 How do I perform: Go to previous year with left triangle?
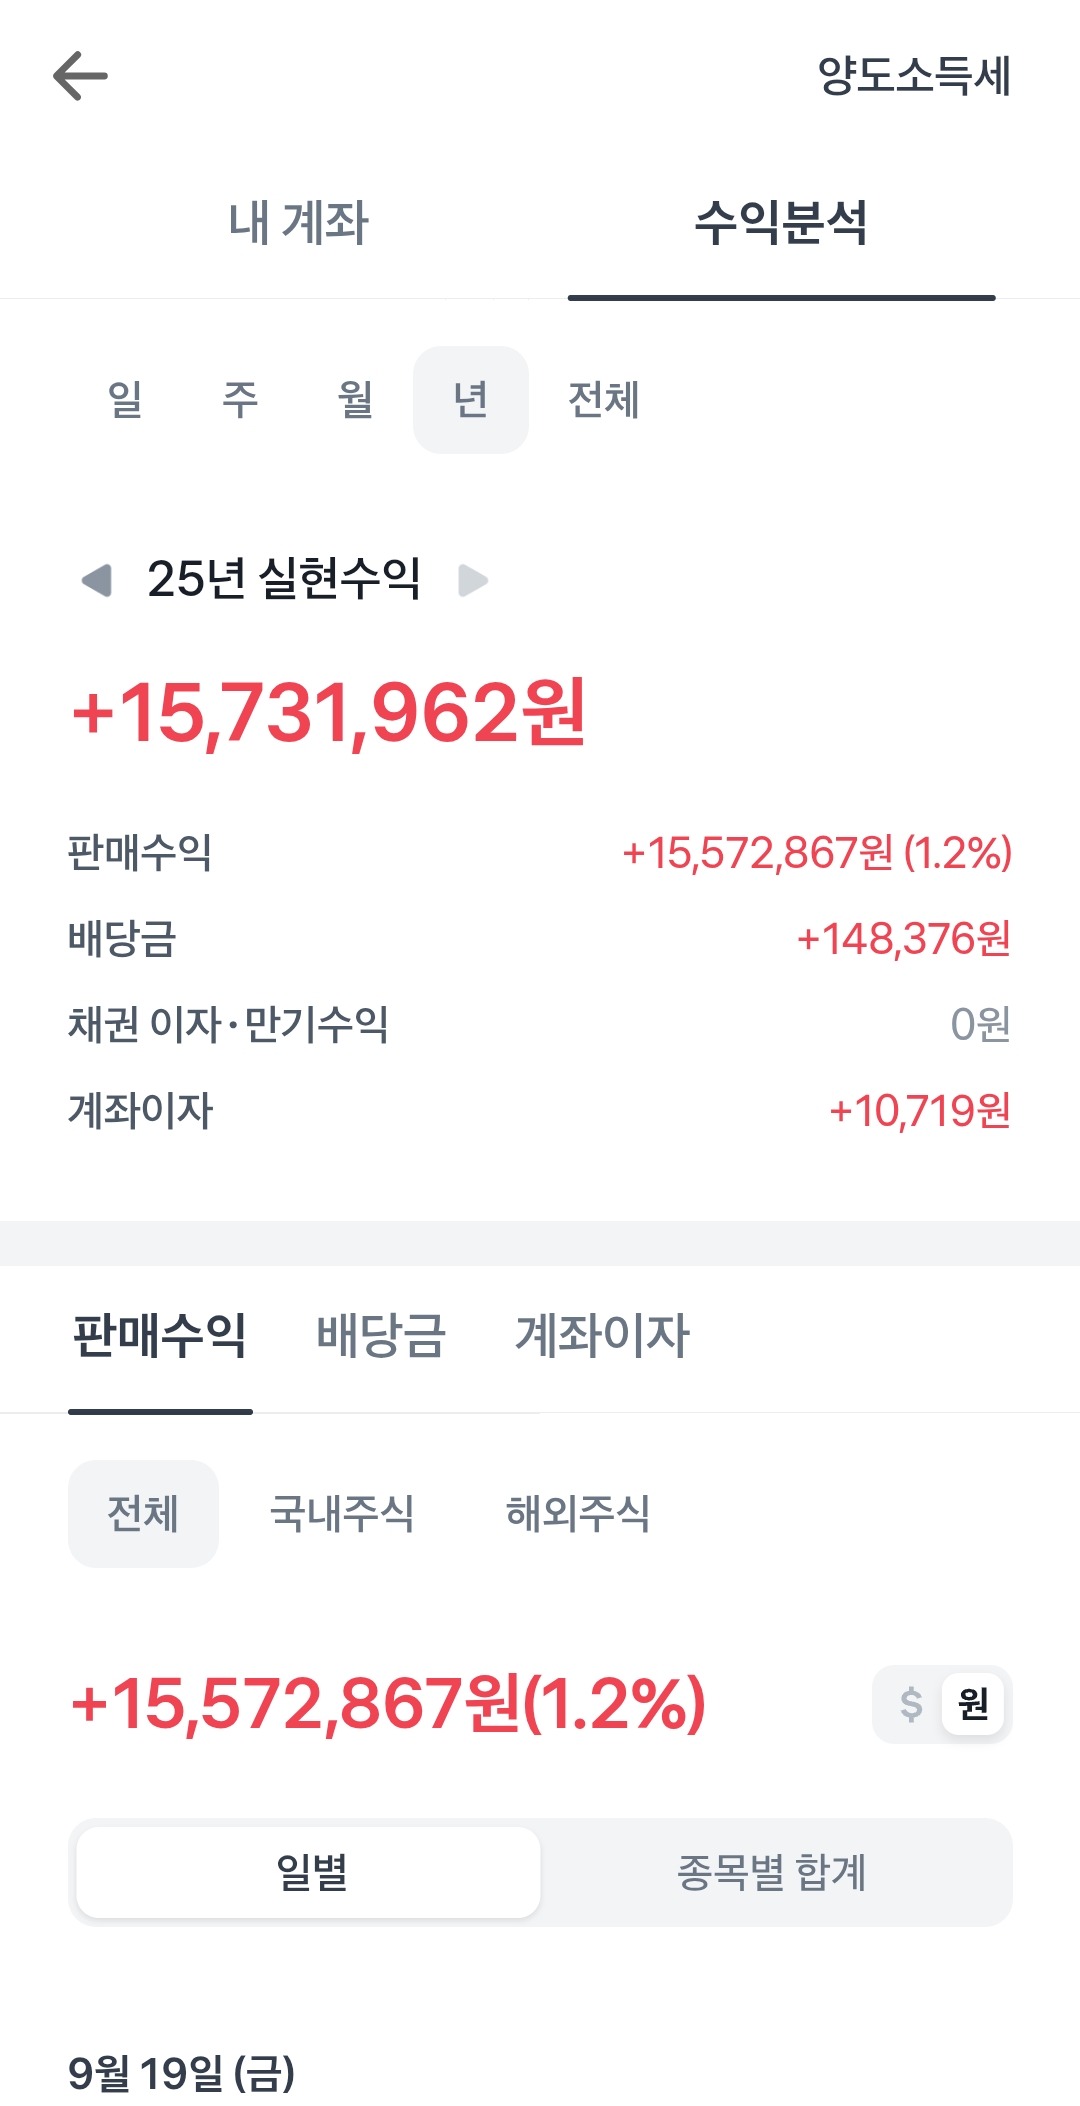pos(97,580)
